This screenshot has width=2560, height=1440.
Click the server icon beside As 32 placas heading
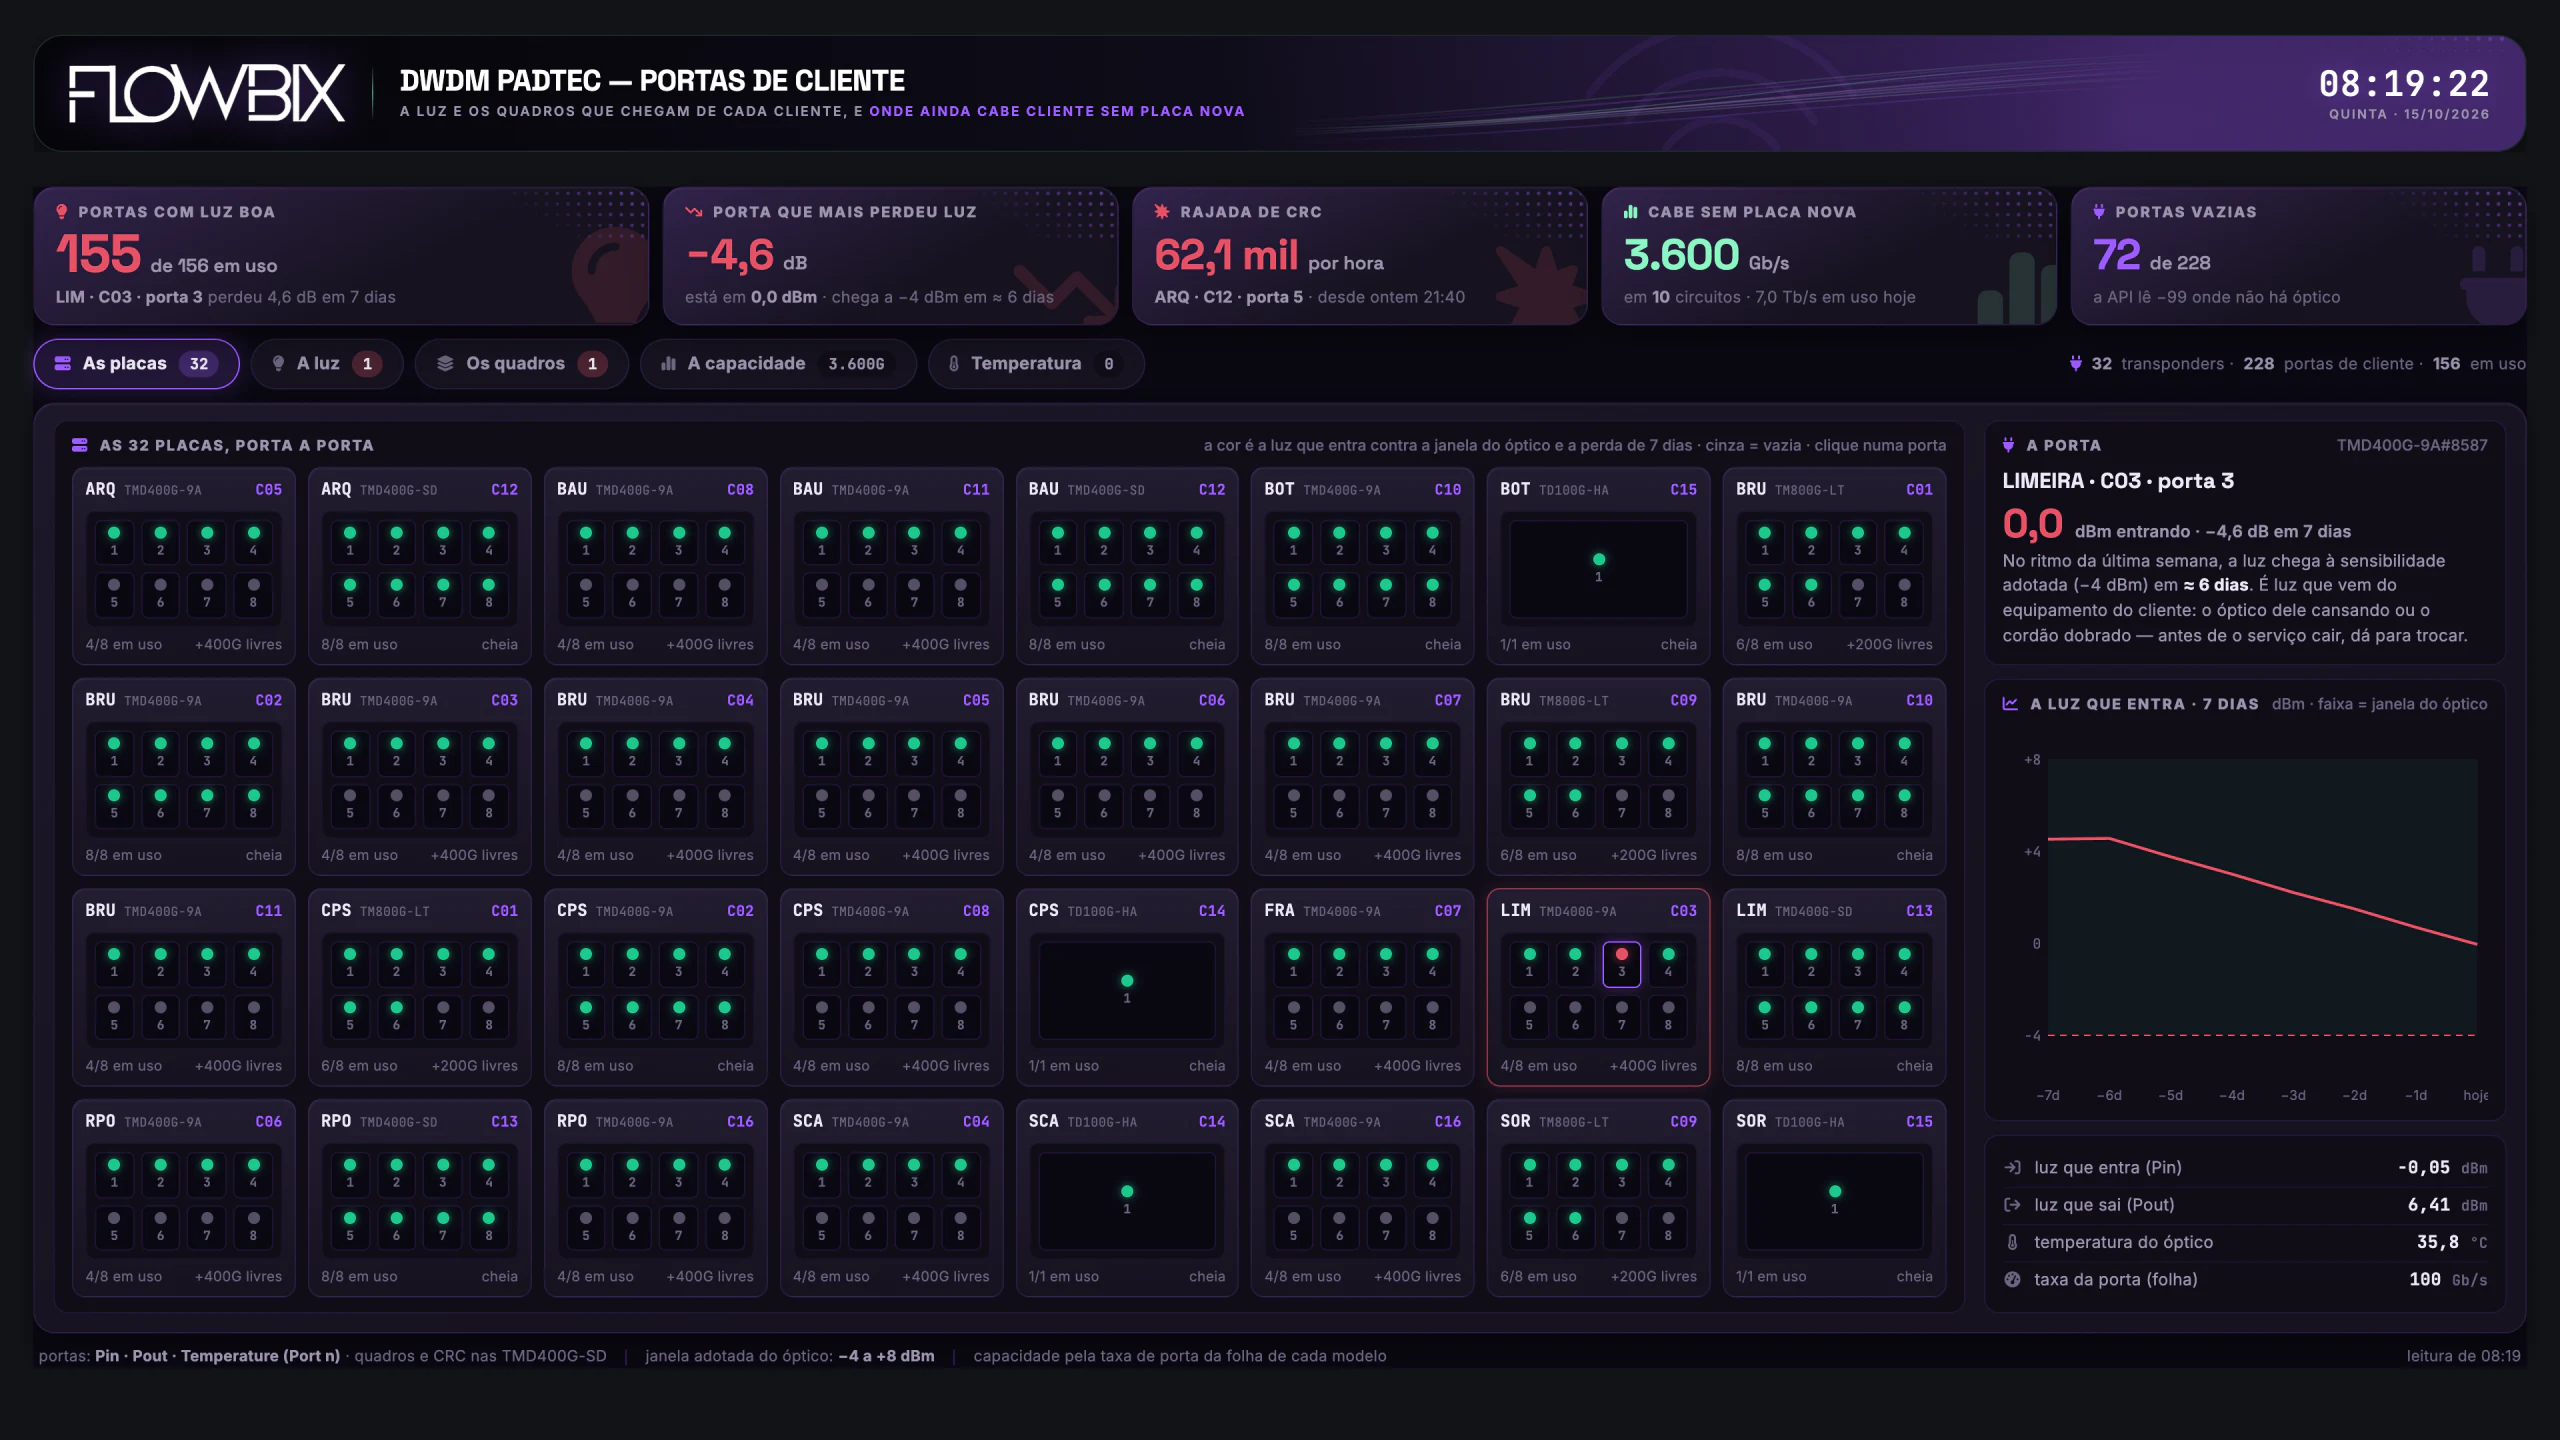pyautogui.click(x=80, y=445)
